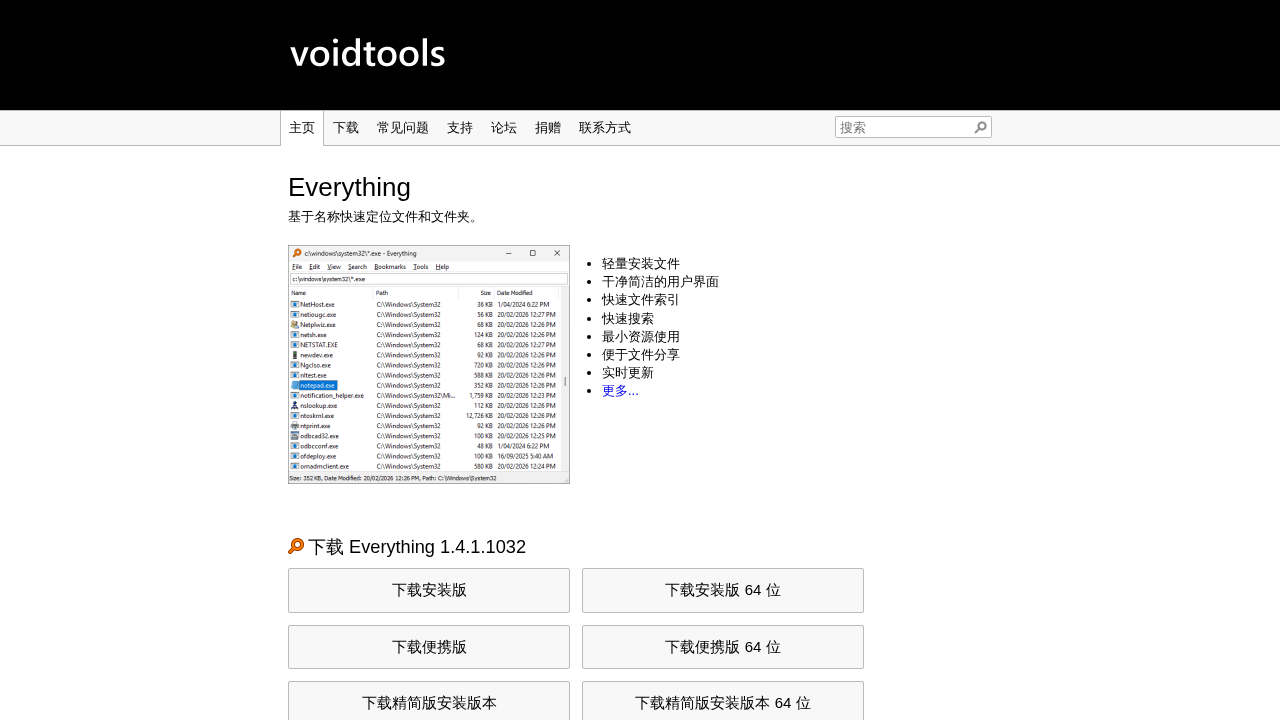The width and height of the screenshot is (1280, 720).
Task: Click the 实时更新 list item
Action: click(x=628, y=373)
